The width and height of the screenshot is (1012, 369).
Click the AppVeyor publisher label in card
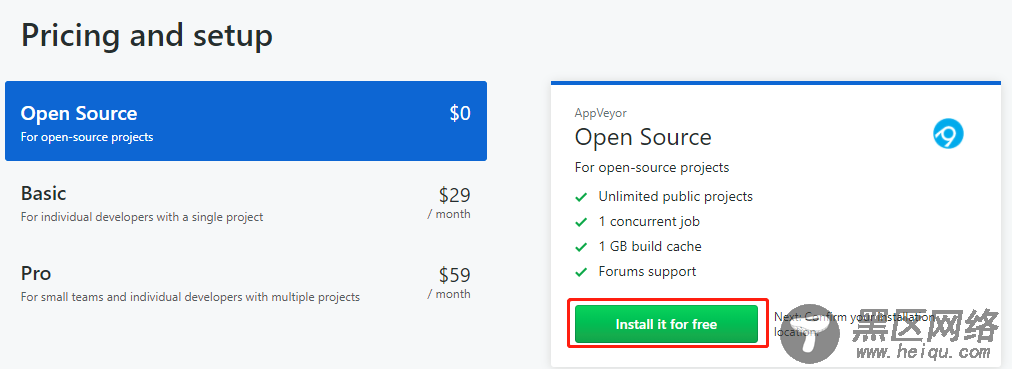pos(601,113)
